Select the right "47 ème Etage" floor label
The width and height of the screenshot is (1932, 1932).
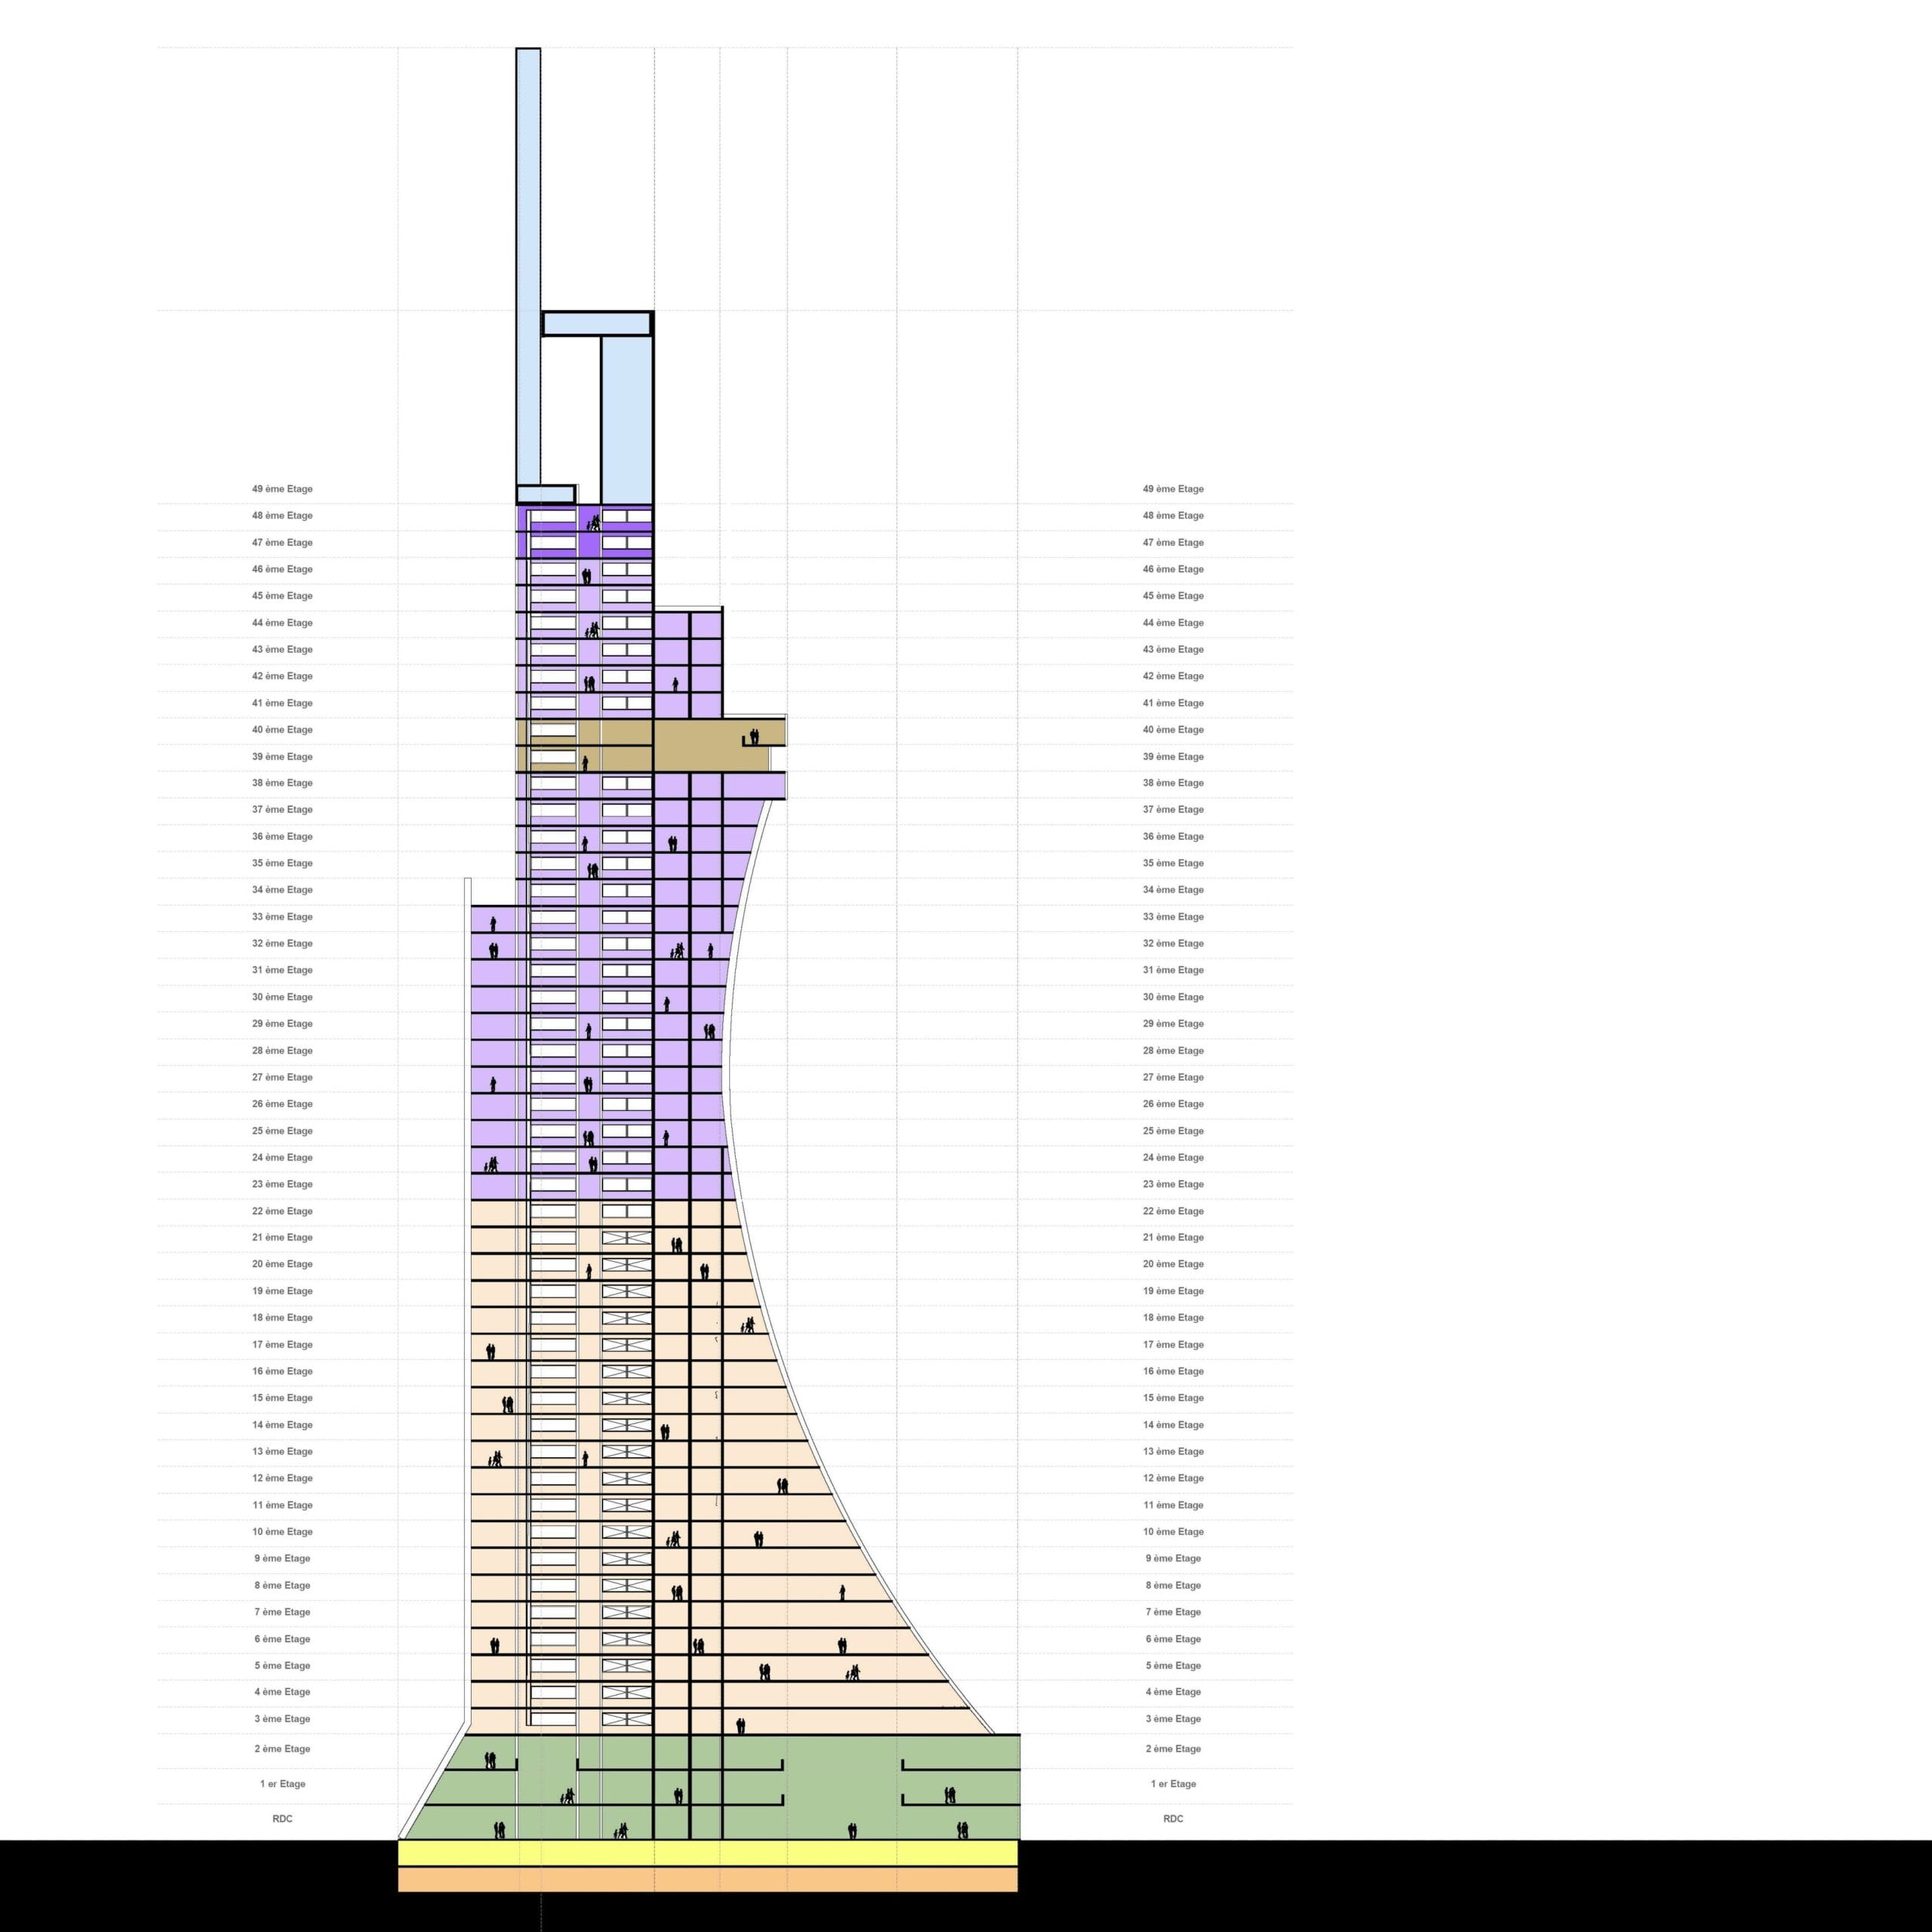point(1173,543)
